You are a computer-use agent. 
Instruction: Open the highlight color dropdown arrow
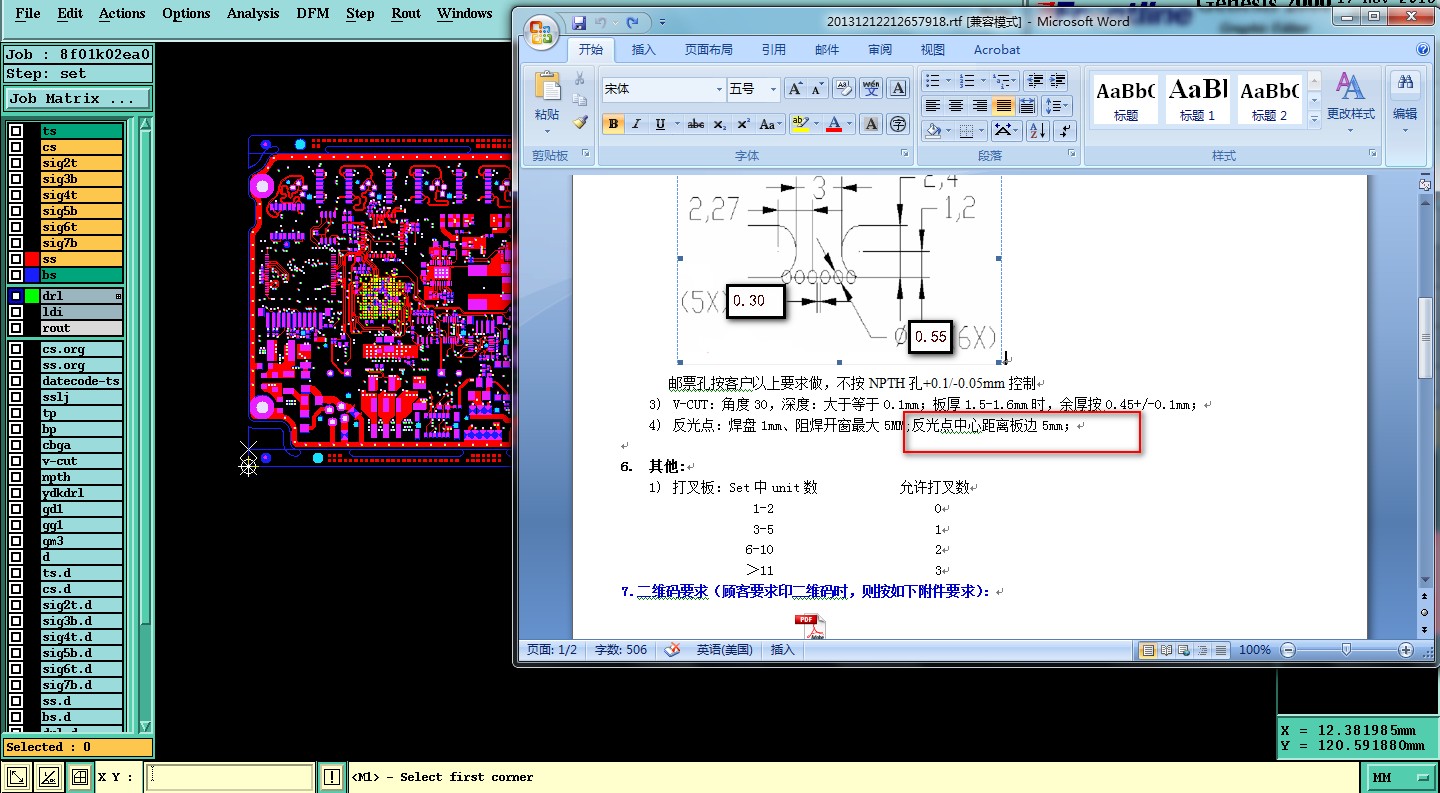[x=815, y=124]
